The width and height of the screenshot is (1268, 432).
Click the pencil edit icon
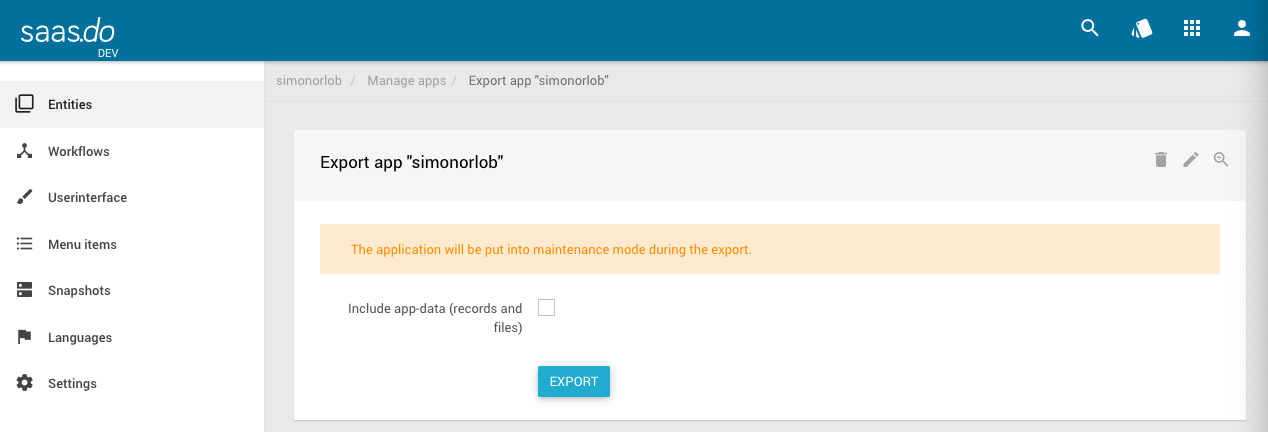point(1191,159)
